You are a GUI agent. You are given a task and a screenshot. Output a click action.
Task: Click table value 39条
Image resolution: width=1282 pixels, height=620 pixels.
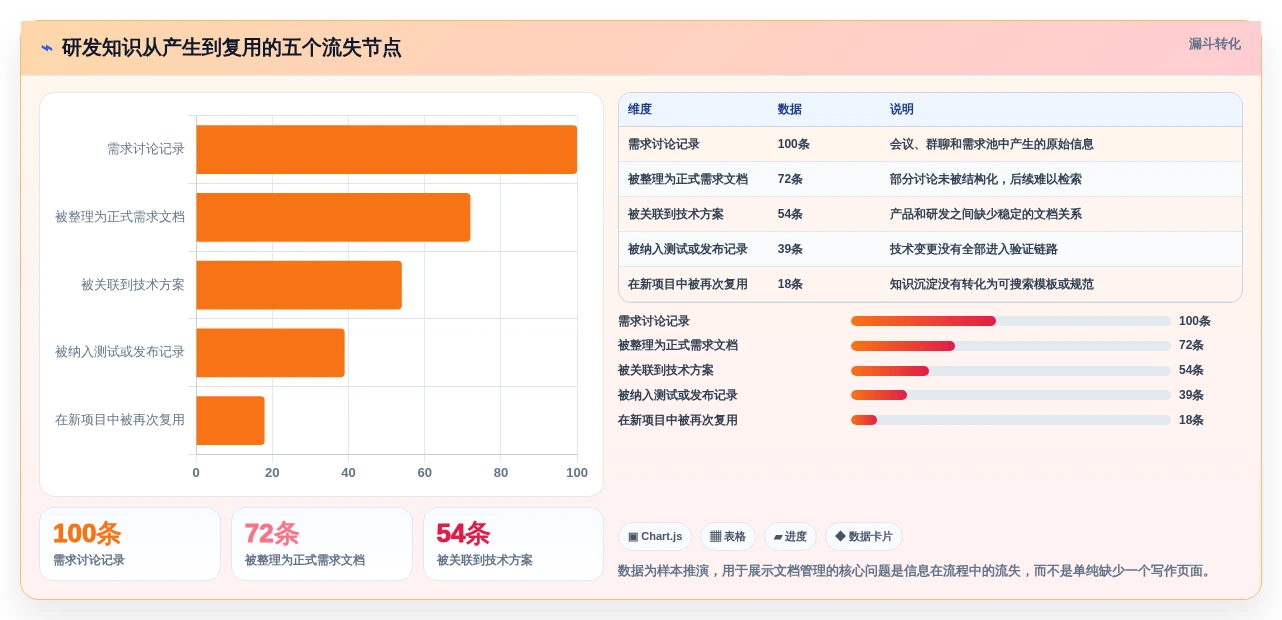pos(790,249)
